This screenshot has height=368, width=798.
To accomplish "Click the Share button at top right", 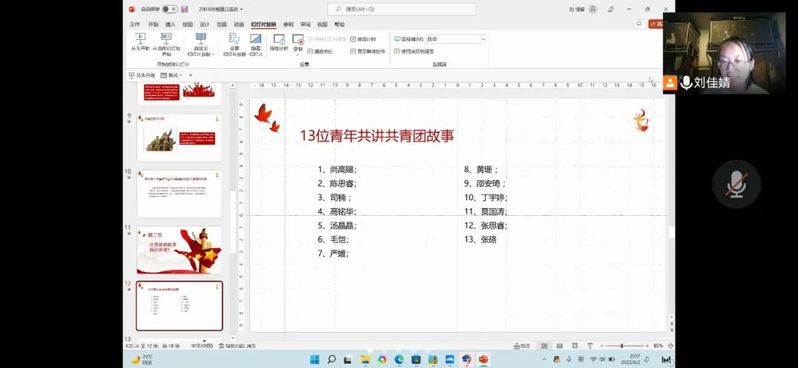I will (656, 24).
